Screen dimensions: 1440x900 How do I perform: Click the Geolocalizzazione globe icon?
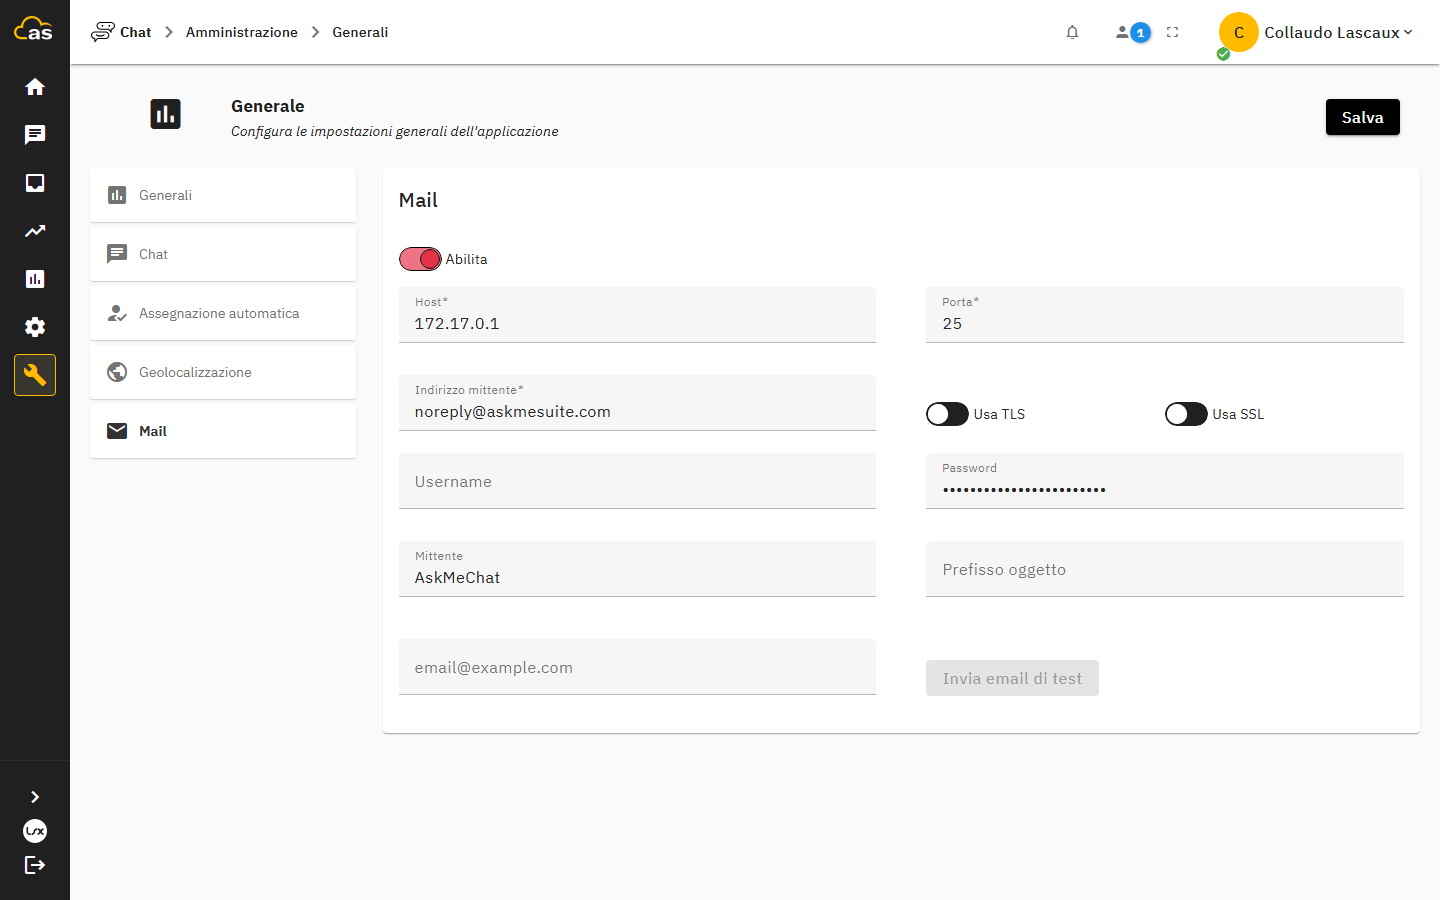pos(117,372)
